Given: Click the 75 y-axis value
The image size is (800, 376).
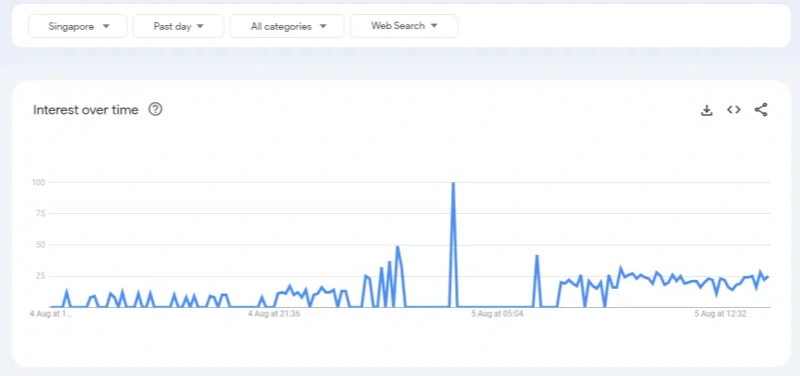Looking at the screenshot, I should 41,213.
